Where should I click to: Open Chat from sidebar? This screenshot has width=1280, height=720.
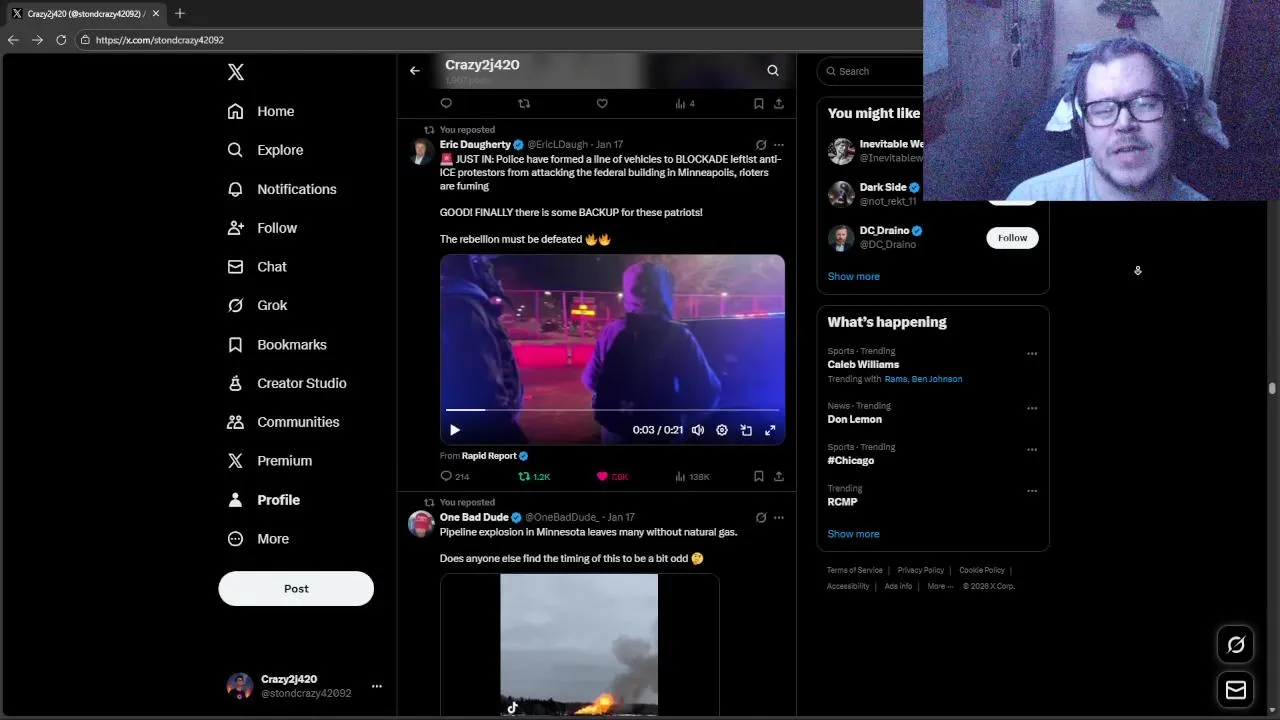[257, 267]
